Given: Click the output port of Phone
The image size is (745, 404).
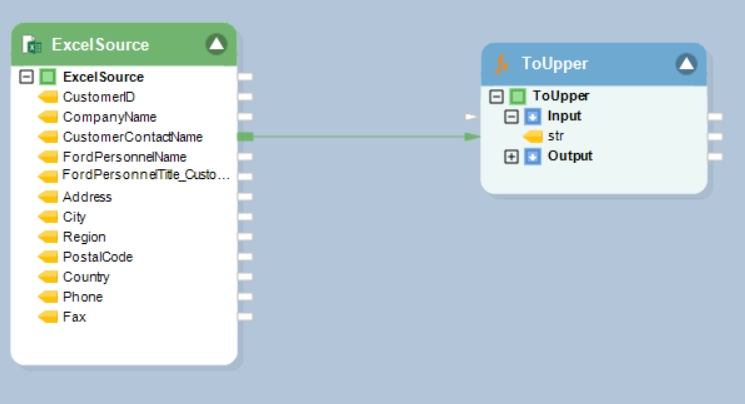Looking at the screenshot, I should coord(245,296).
